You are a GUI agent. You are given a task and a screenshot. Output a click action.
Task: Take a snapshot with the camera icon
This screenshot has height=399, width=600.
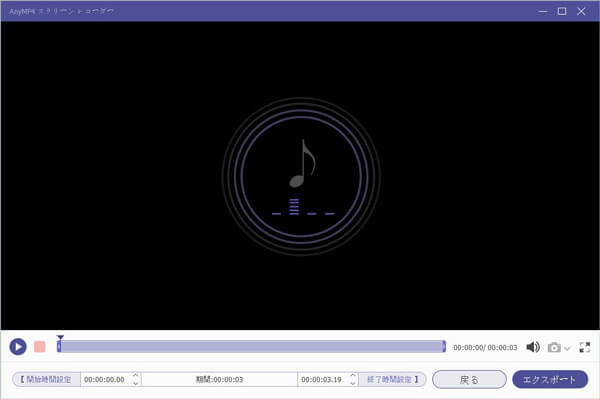coord(554,347)
